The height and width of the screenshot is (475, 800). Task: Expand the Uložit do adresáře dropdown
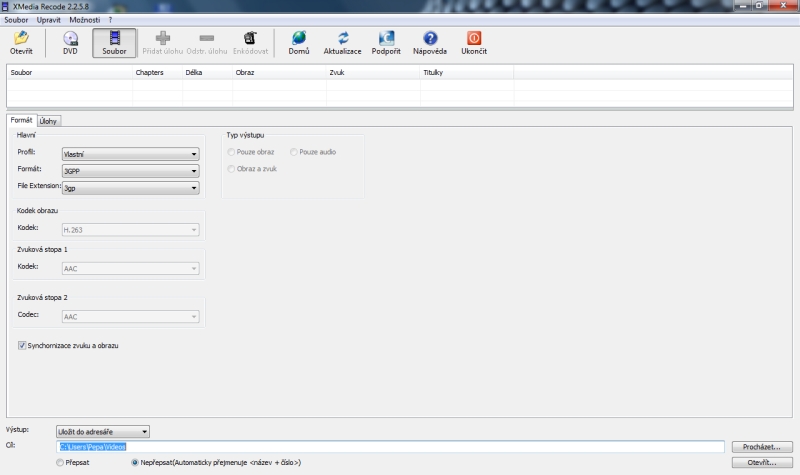pos(103,432)
